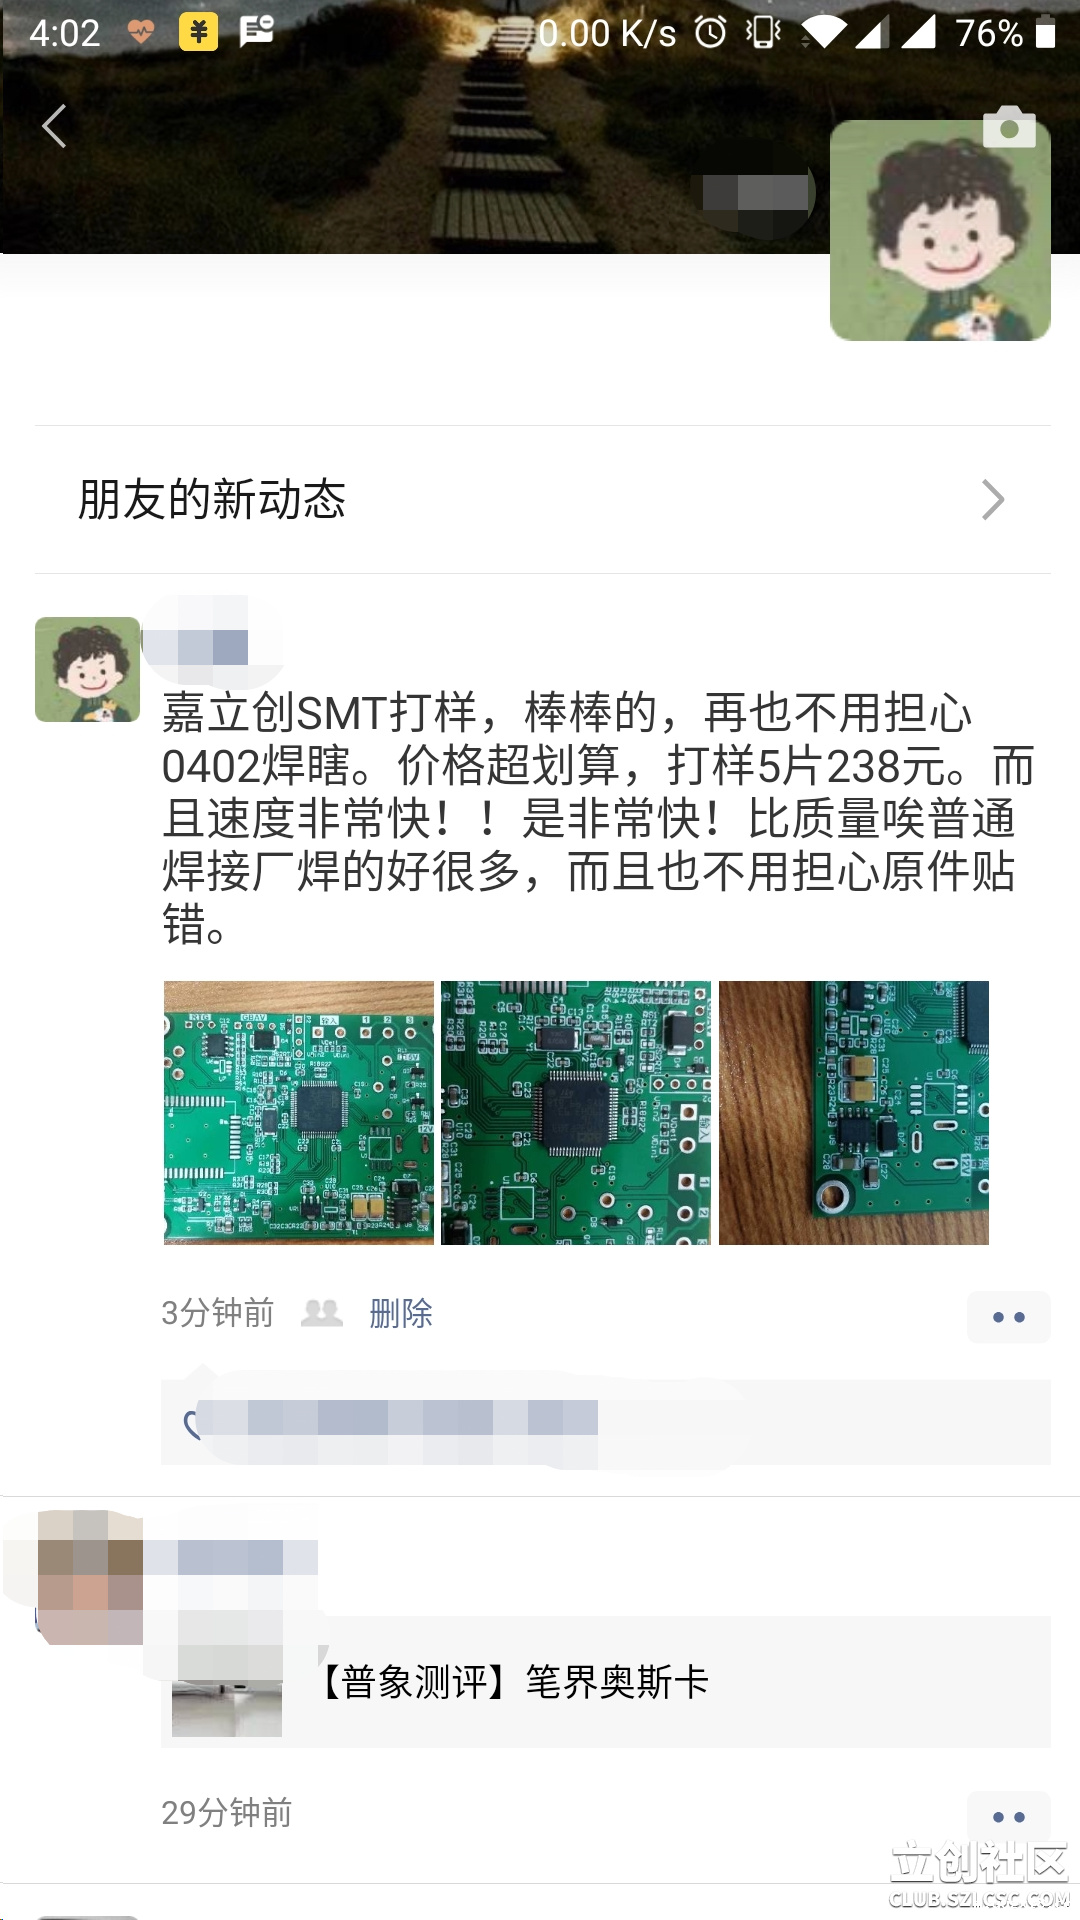Tap the post text about 嘉立创SMT打样

click(x=598, y=818)
